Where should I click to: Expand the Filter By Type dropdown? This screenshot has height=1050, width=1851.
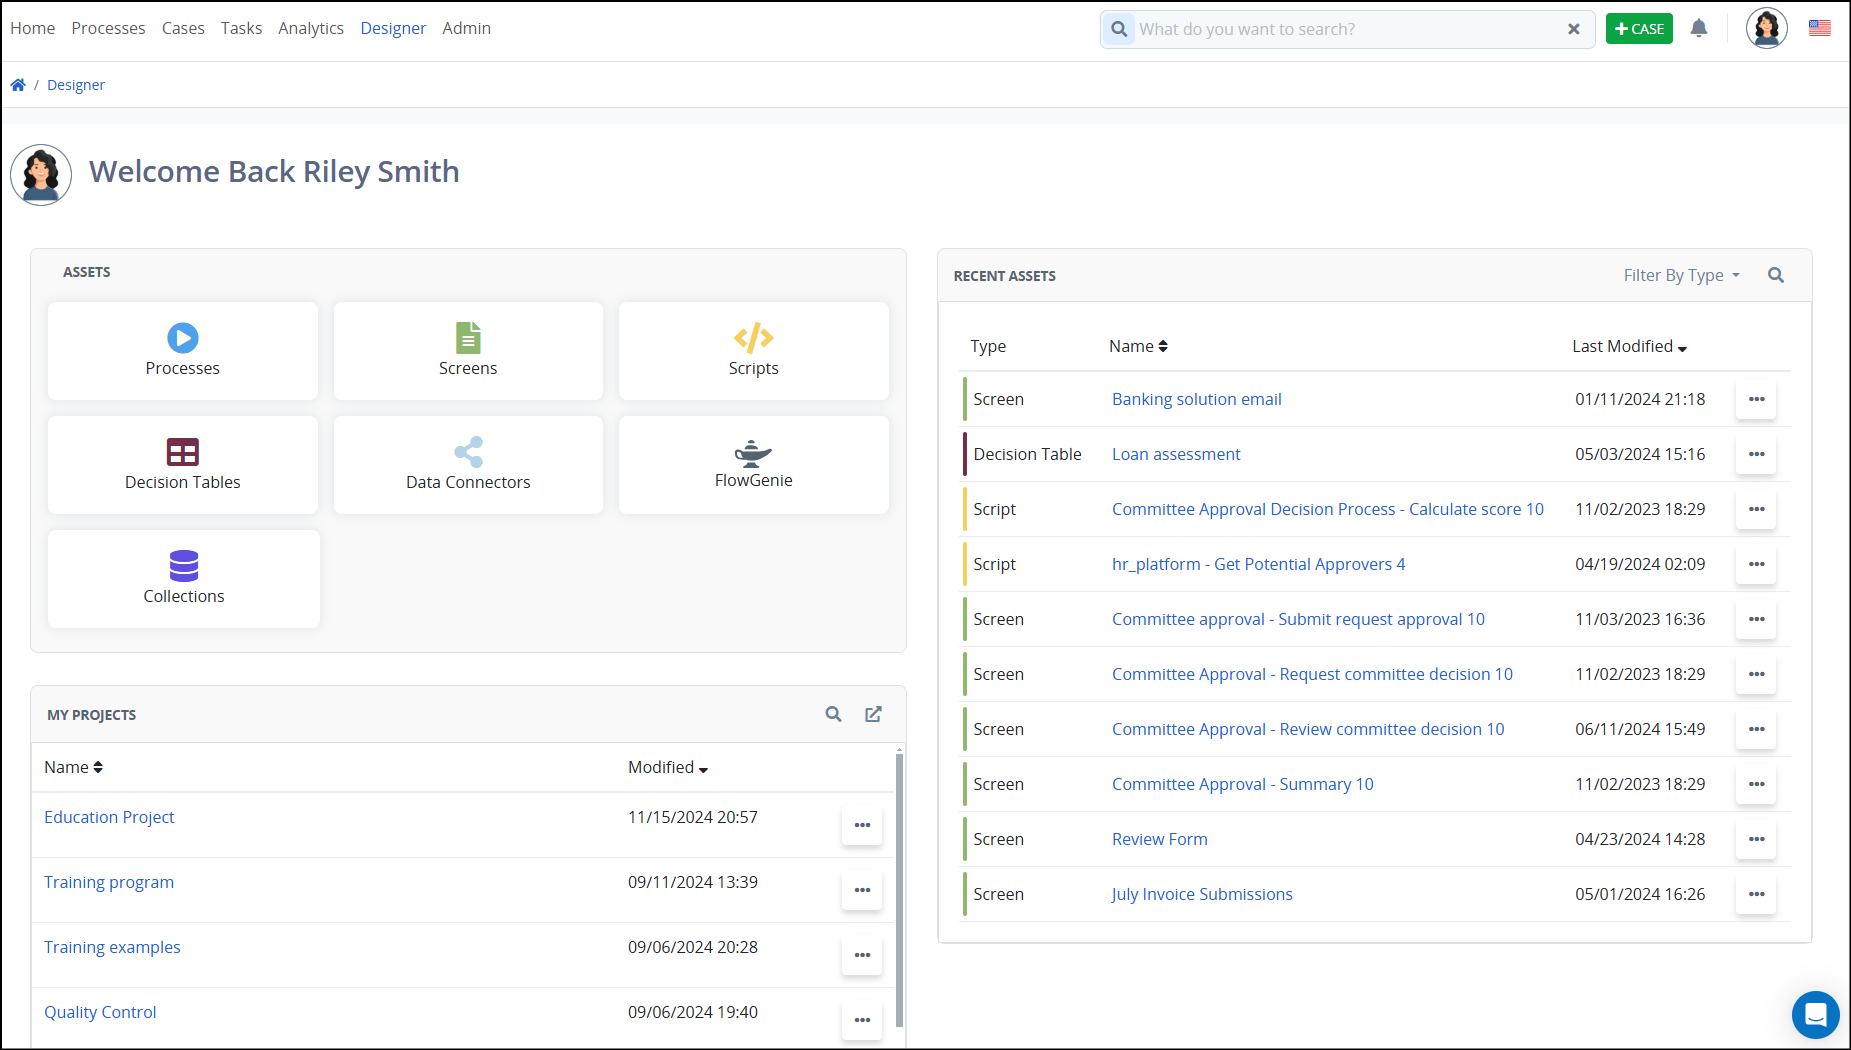point(1682,275)
